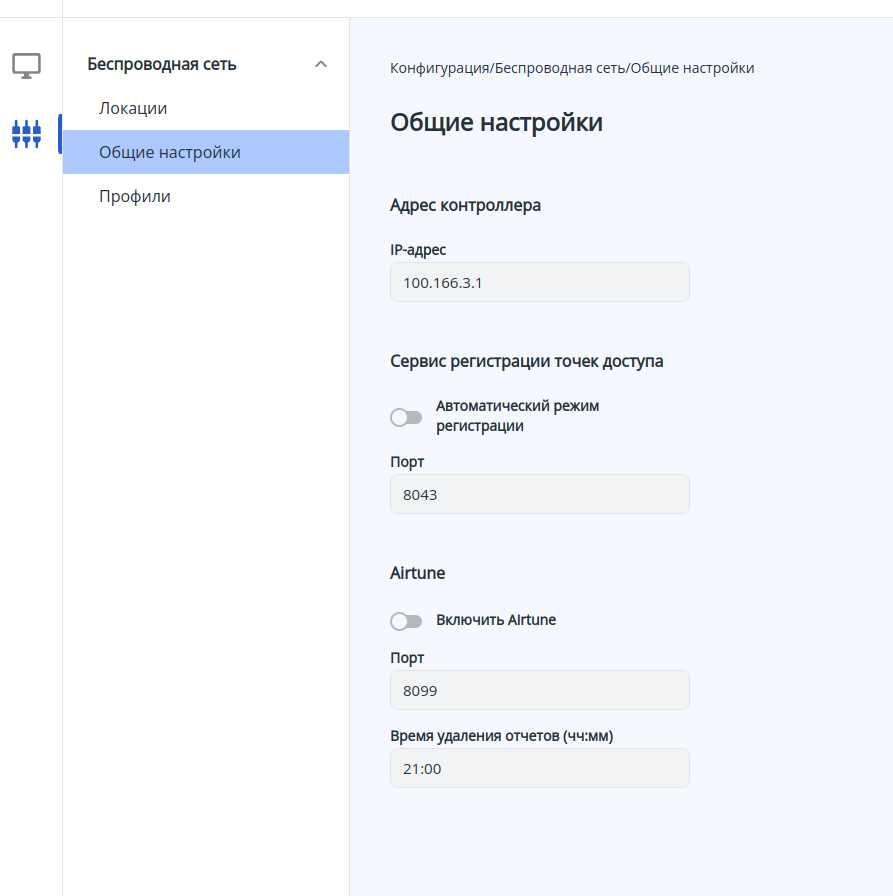Image resolution: width=893 pixels, height=896 pixels.
Task: Click the Беспроводная сеть menu header
Action: pos(162,64)
